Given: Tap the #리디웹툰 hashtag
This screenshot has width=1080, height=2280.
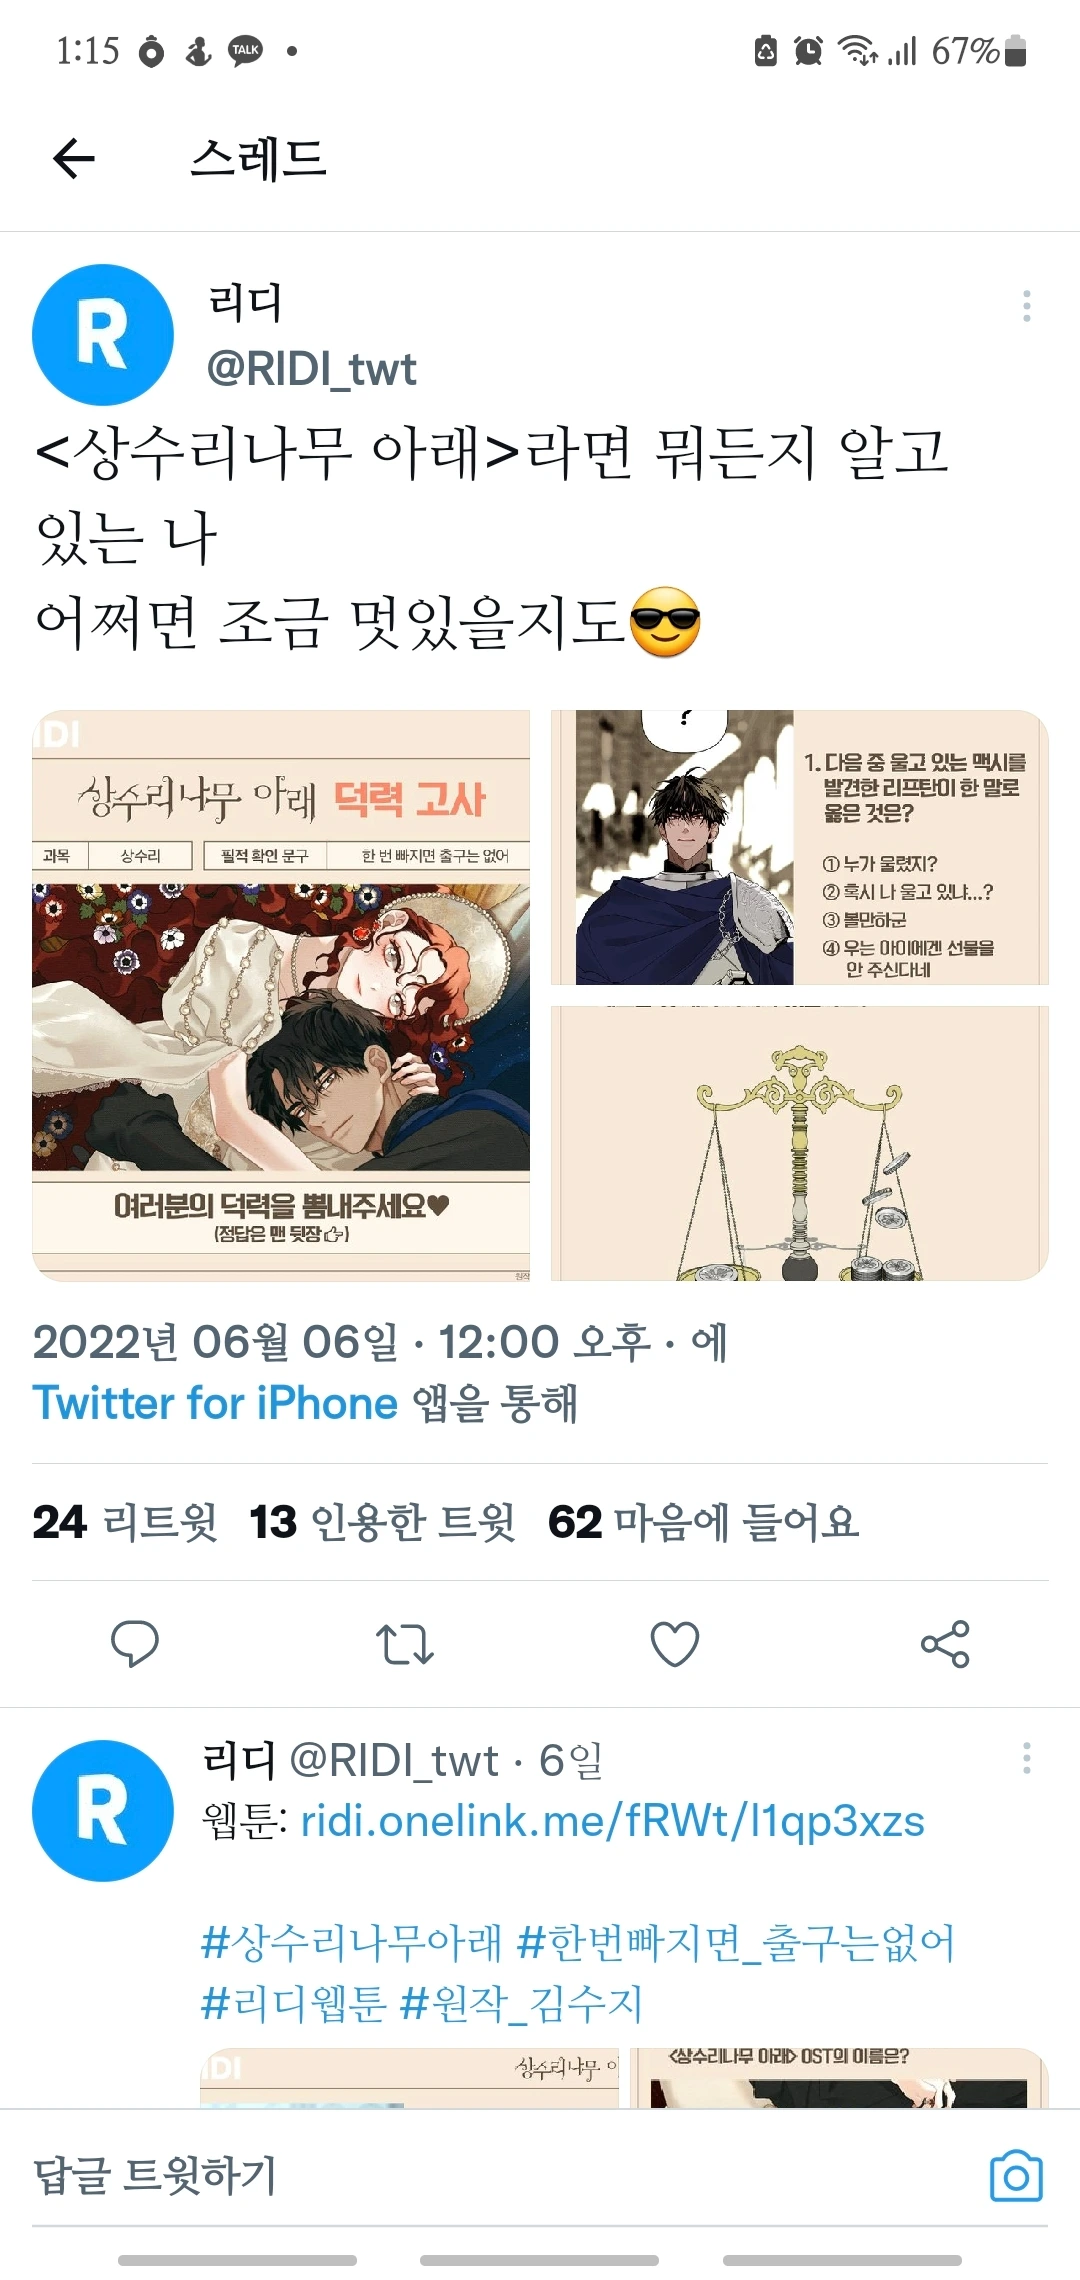Looking at the screenshot, I should point(293,2003).
